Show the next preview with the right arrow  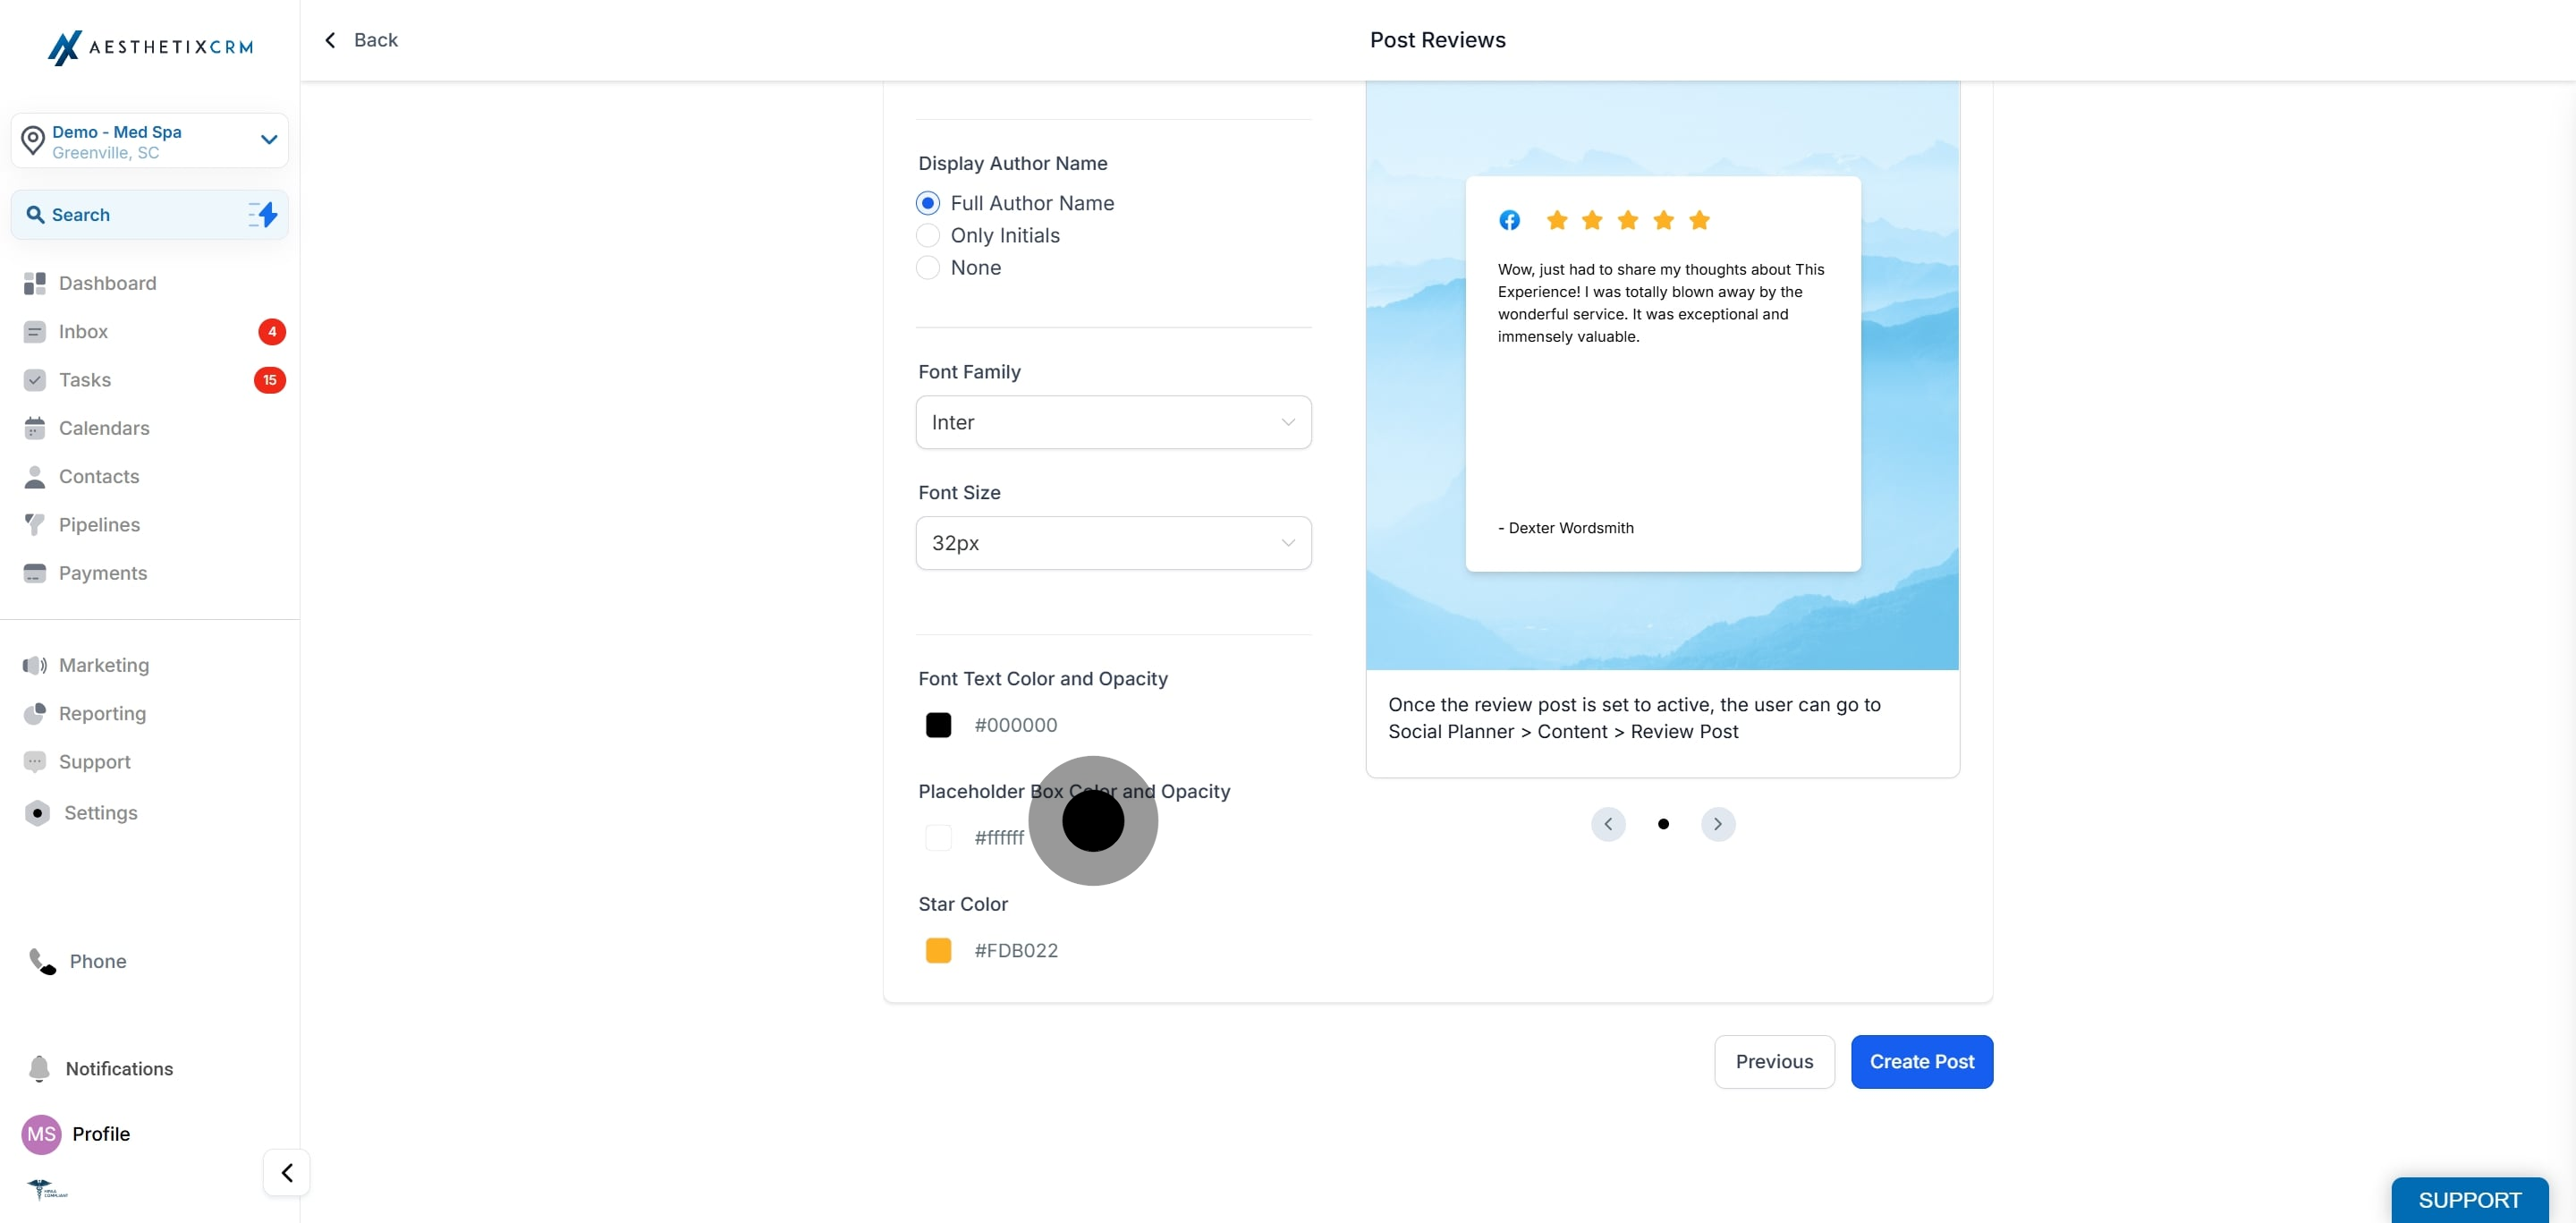(1718, 824)
